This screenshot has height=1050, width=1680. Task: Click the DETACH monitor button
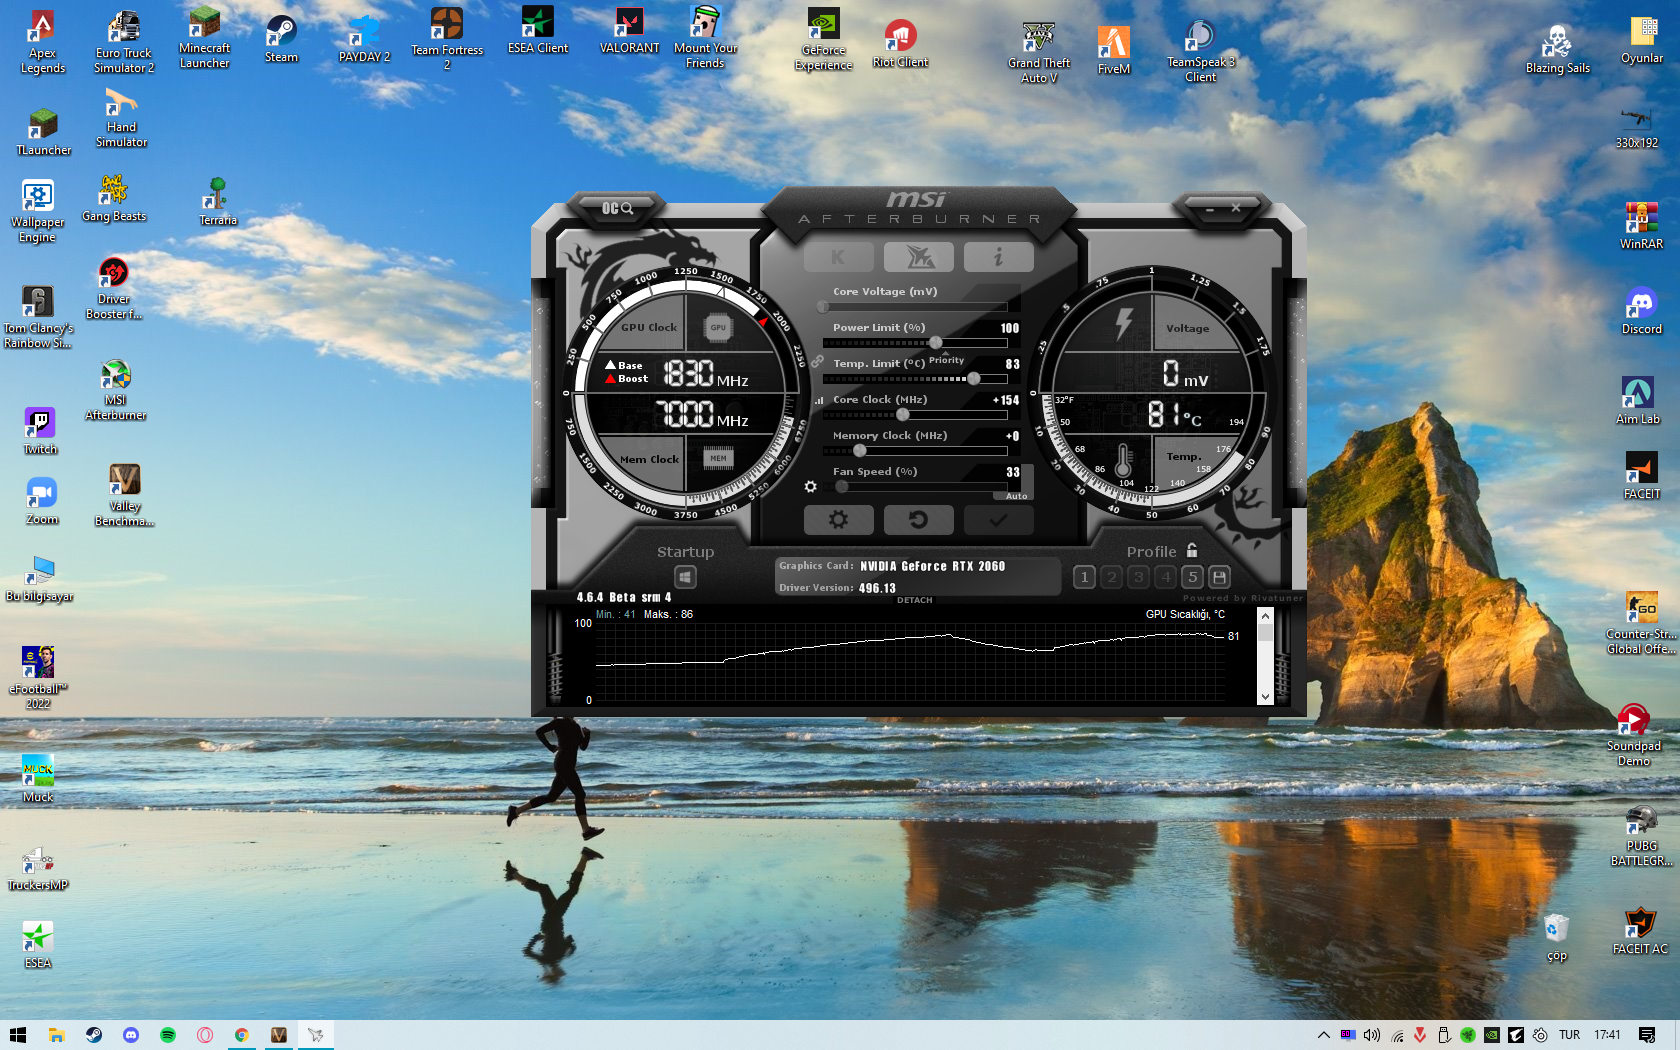click(x=914, y=600)
